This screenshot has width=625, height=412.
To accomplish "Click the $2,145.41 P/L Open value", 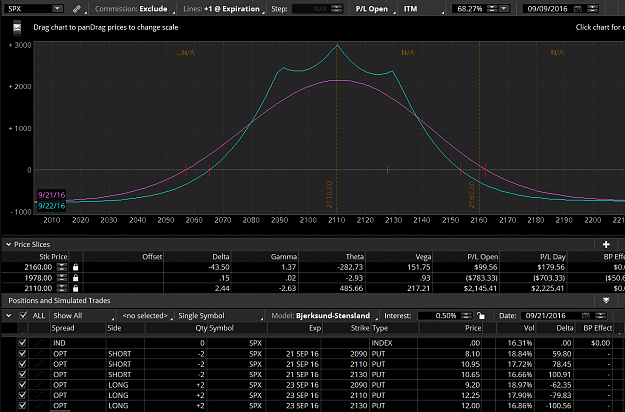I will tap(480, 288).
